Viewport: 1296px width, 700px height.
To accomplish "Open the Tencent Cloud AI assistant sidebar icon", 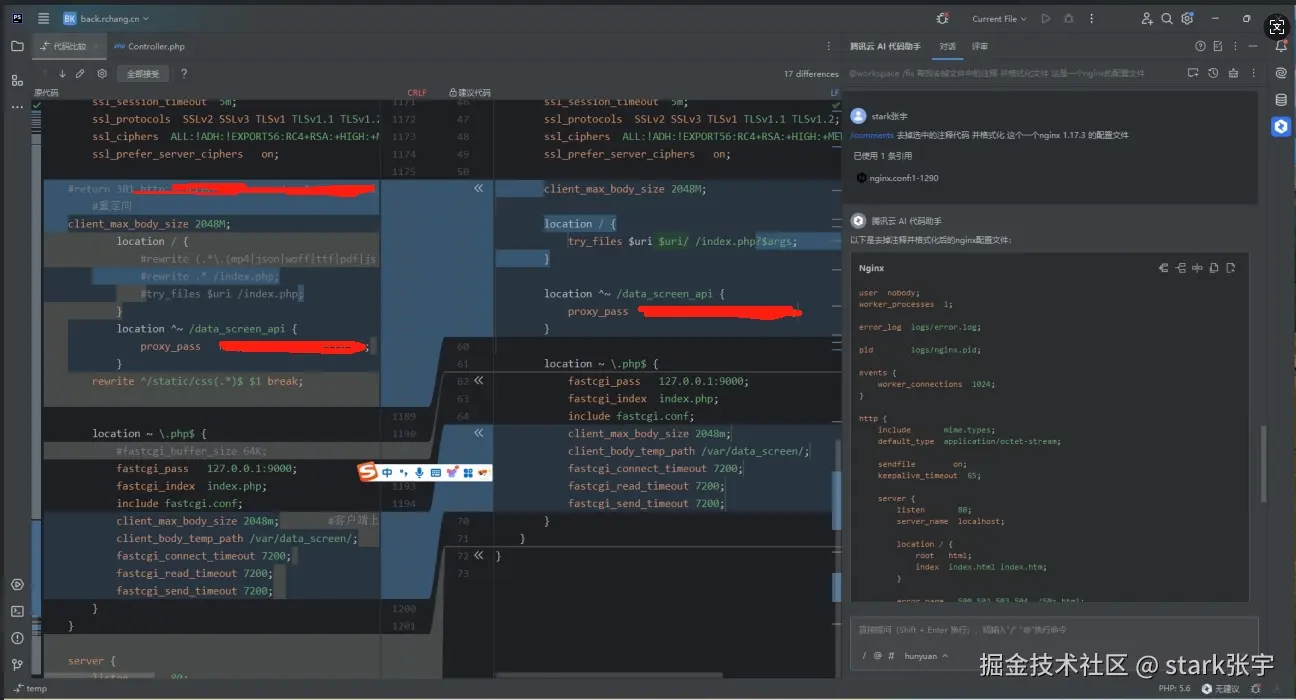I will [x=1281, y=127].
